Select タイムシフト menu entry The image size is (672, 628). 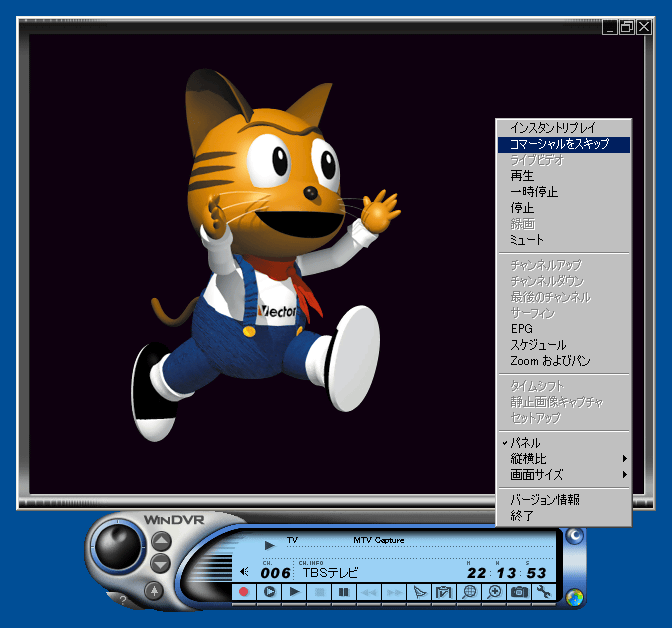coord(564,386)
